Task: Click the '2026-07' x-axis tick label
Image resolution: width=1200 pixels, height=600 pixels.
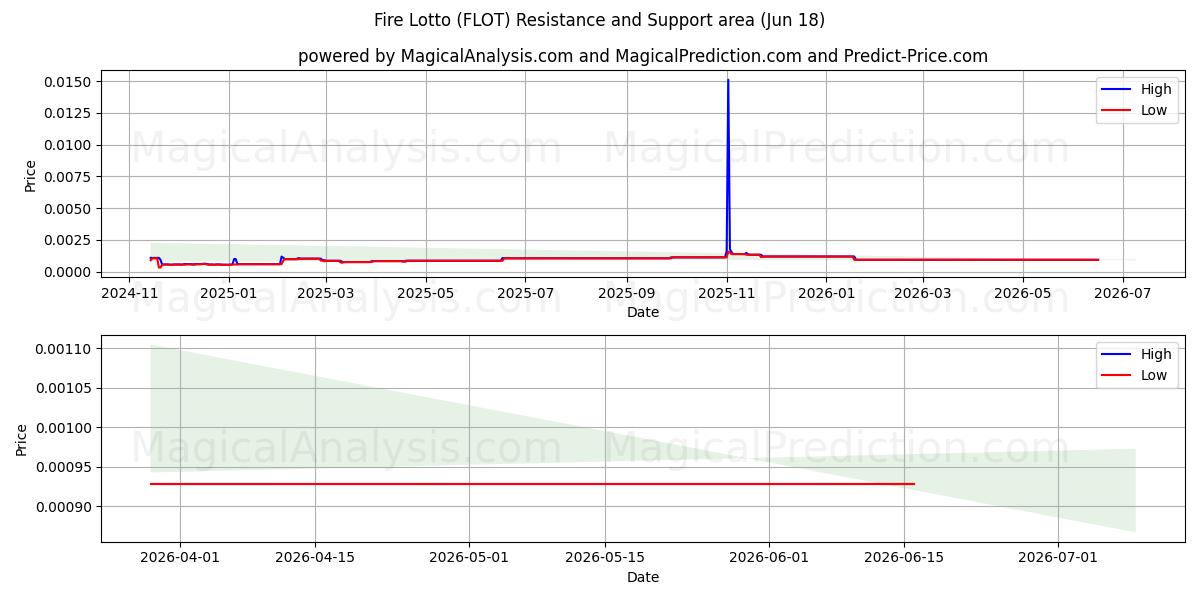Action: 1122,293
